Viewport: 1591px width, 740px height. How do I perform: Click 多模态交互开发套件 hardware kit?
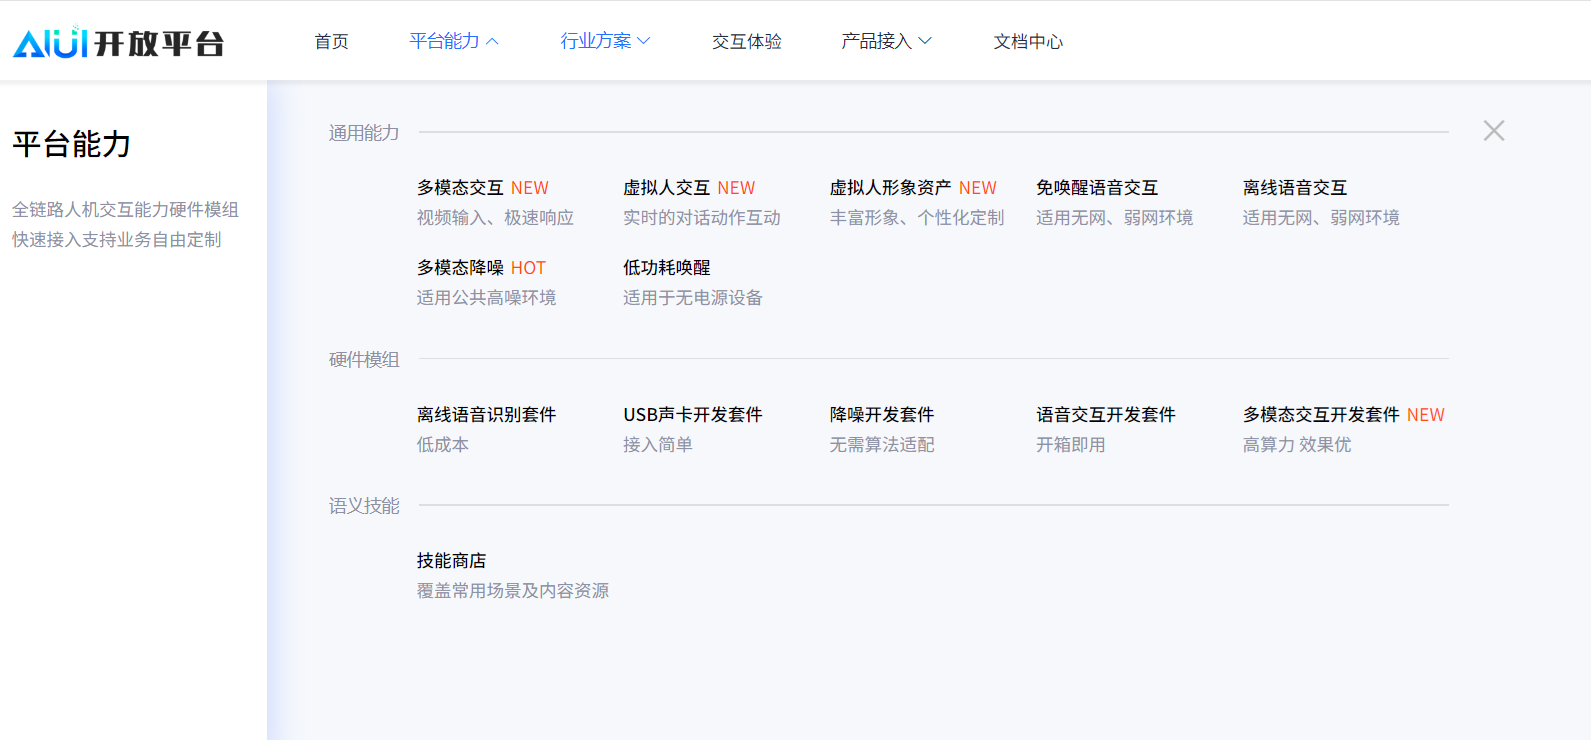click(x=1320, y=415)
